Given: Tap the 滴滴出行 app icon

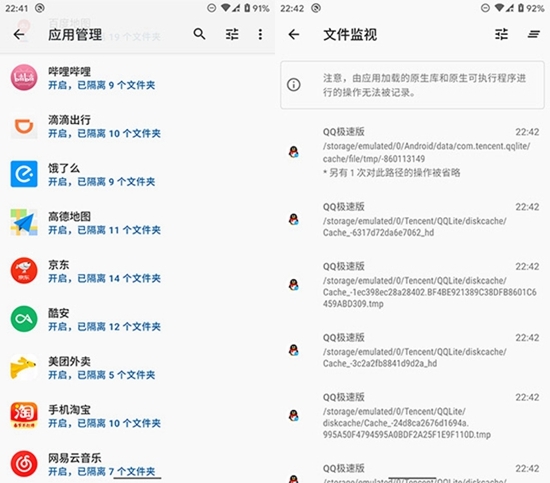Looking at the screenshot, I should click(24, 126).
